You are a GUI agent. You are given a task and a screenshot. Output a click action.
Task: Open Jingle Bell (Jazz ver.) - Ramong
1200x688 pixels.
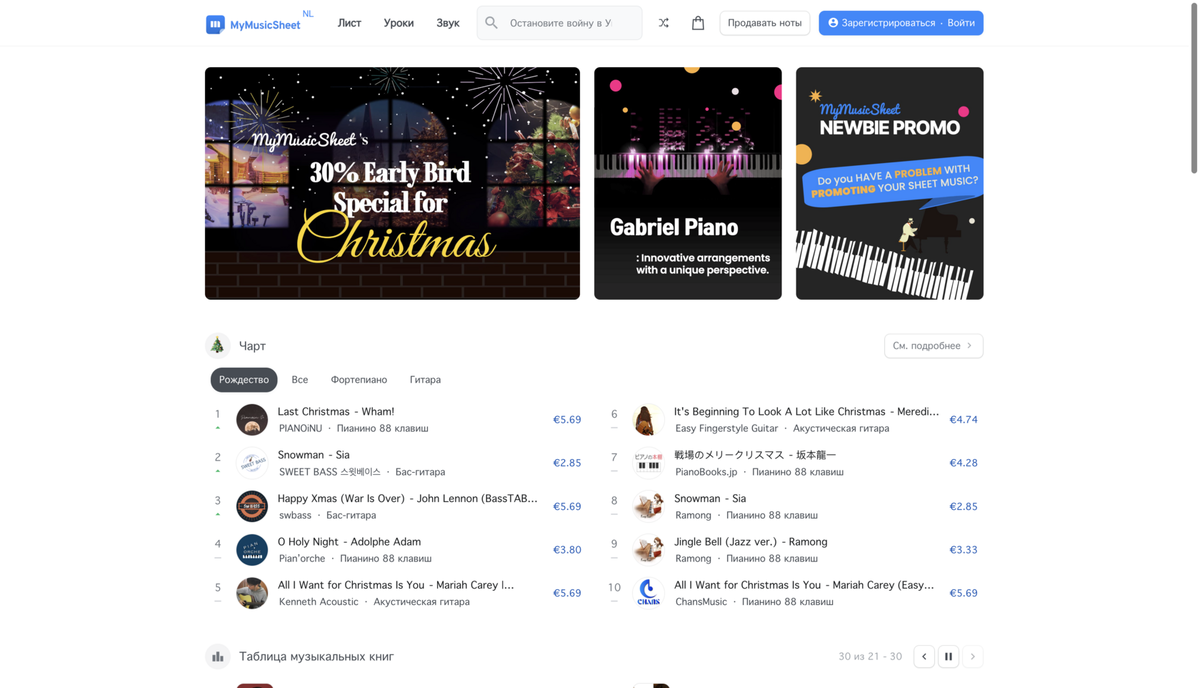pos(751,542)
